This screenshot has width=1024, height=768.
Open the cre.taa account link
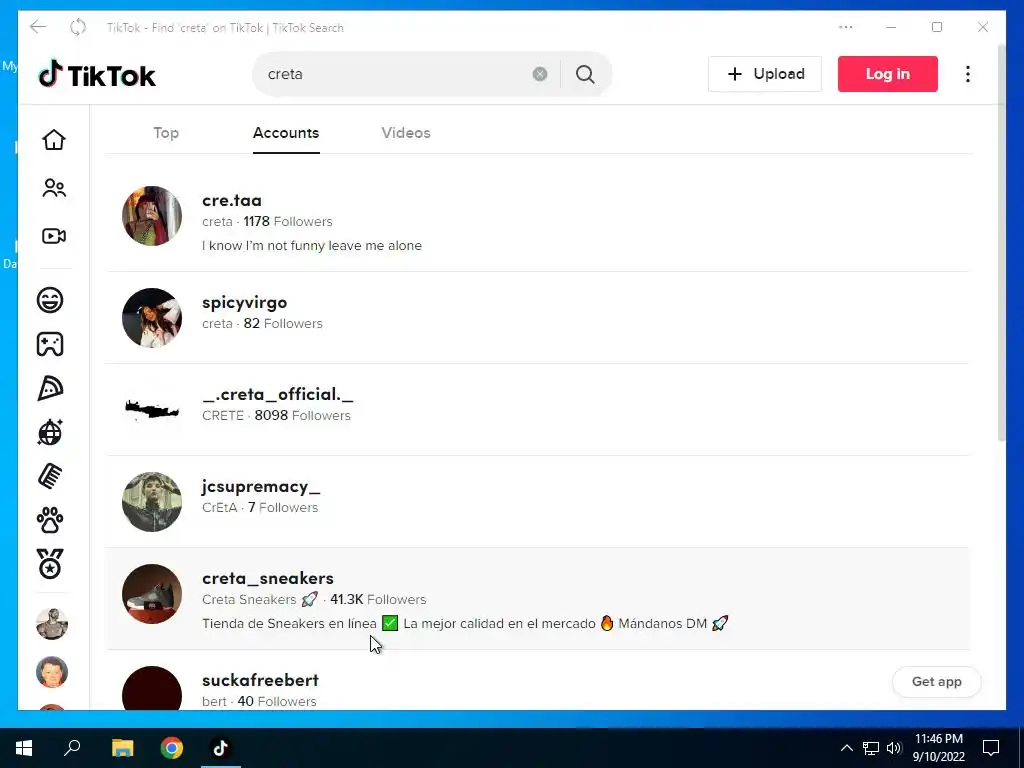coord(232,200)
